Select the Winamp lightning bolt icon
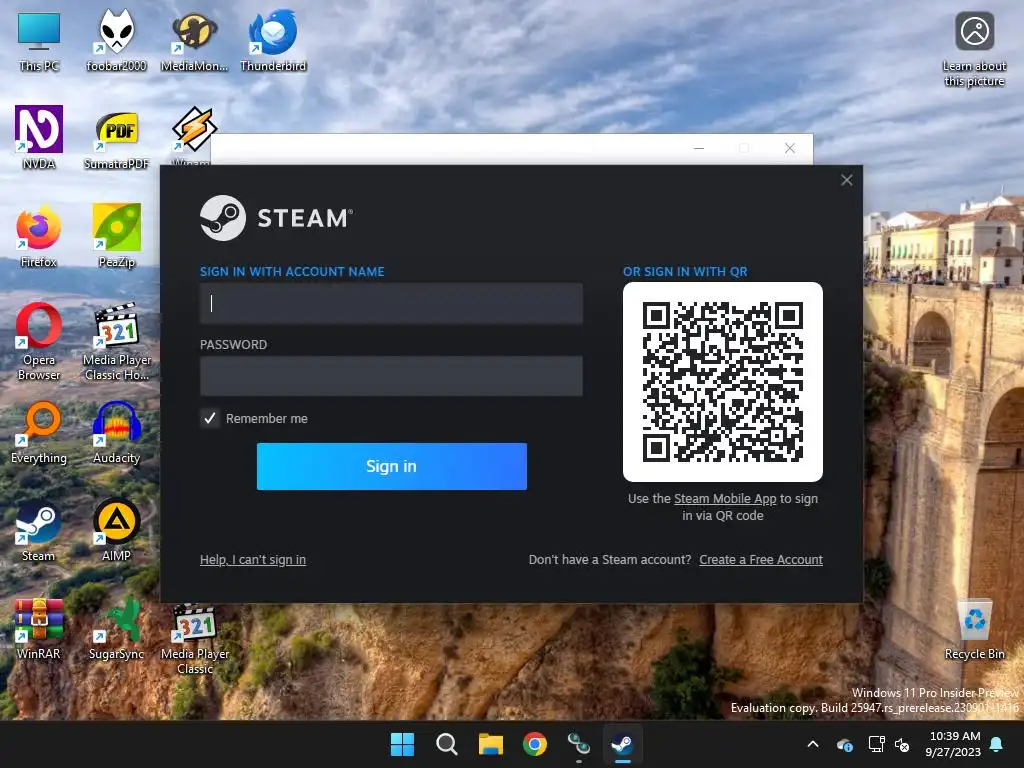Image resolution: width=1024 pixels, height=768 pixels. click(x=194, y=129)
